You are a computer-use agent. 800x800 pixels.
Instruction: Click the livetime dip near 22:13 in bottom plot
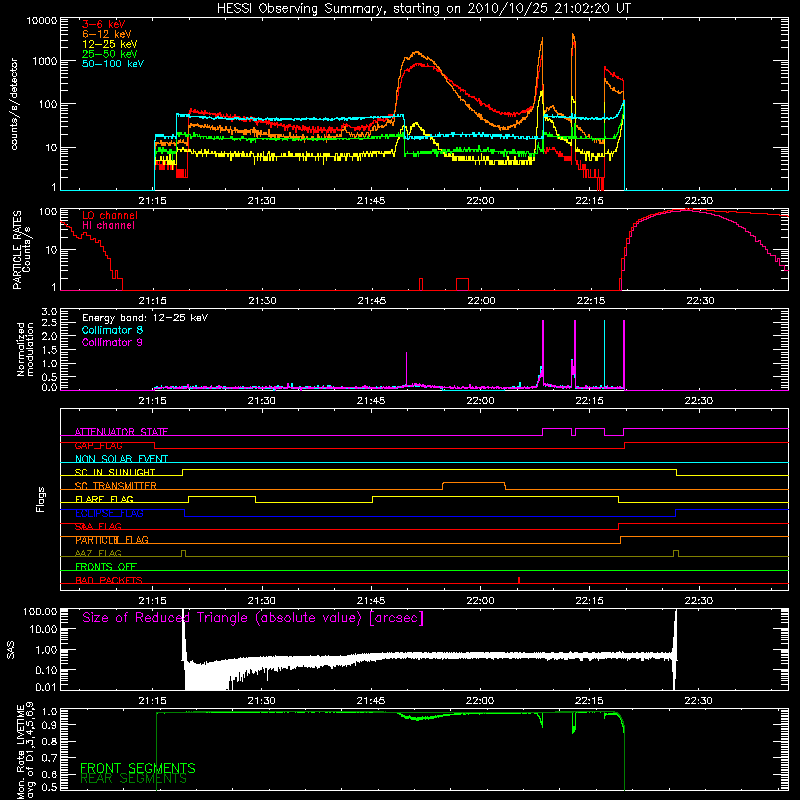point(574,723)
